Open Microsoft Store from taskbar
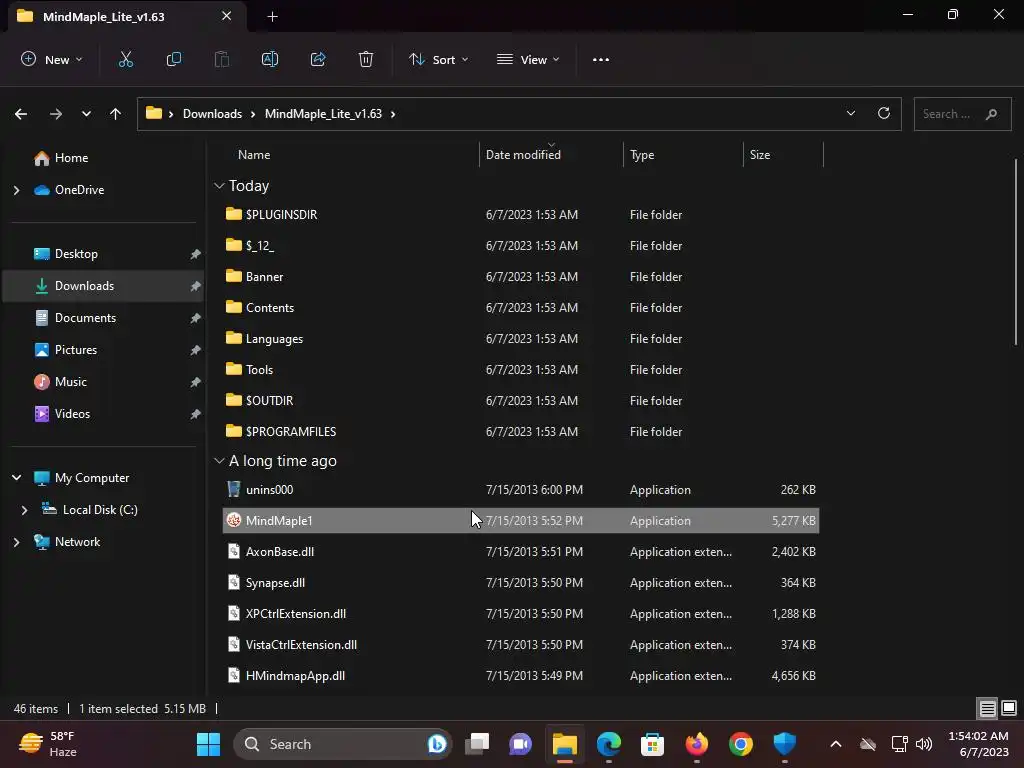 click(x=652, y=744)
